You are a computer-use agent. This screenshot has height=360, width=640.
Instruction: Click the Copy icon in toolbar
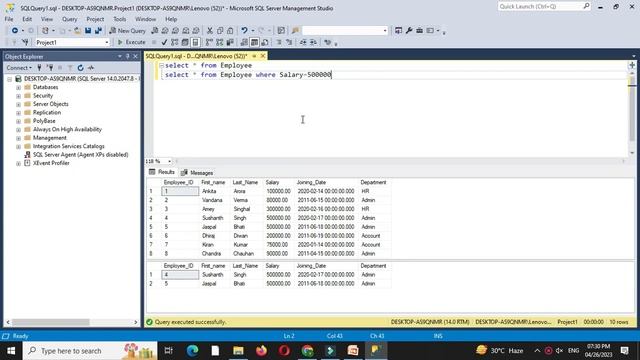pos(220,31)
